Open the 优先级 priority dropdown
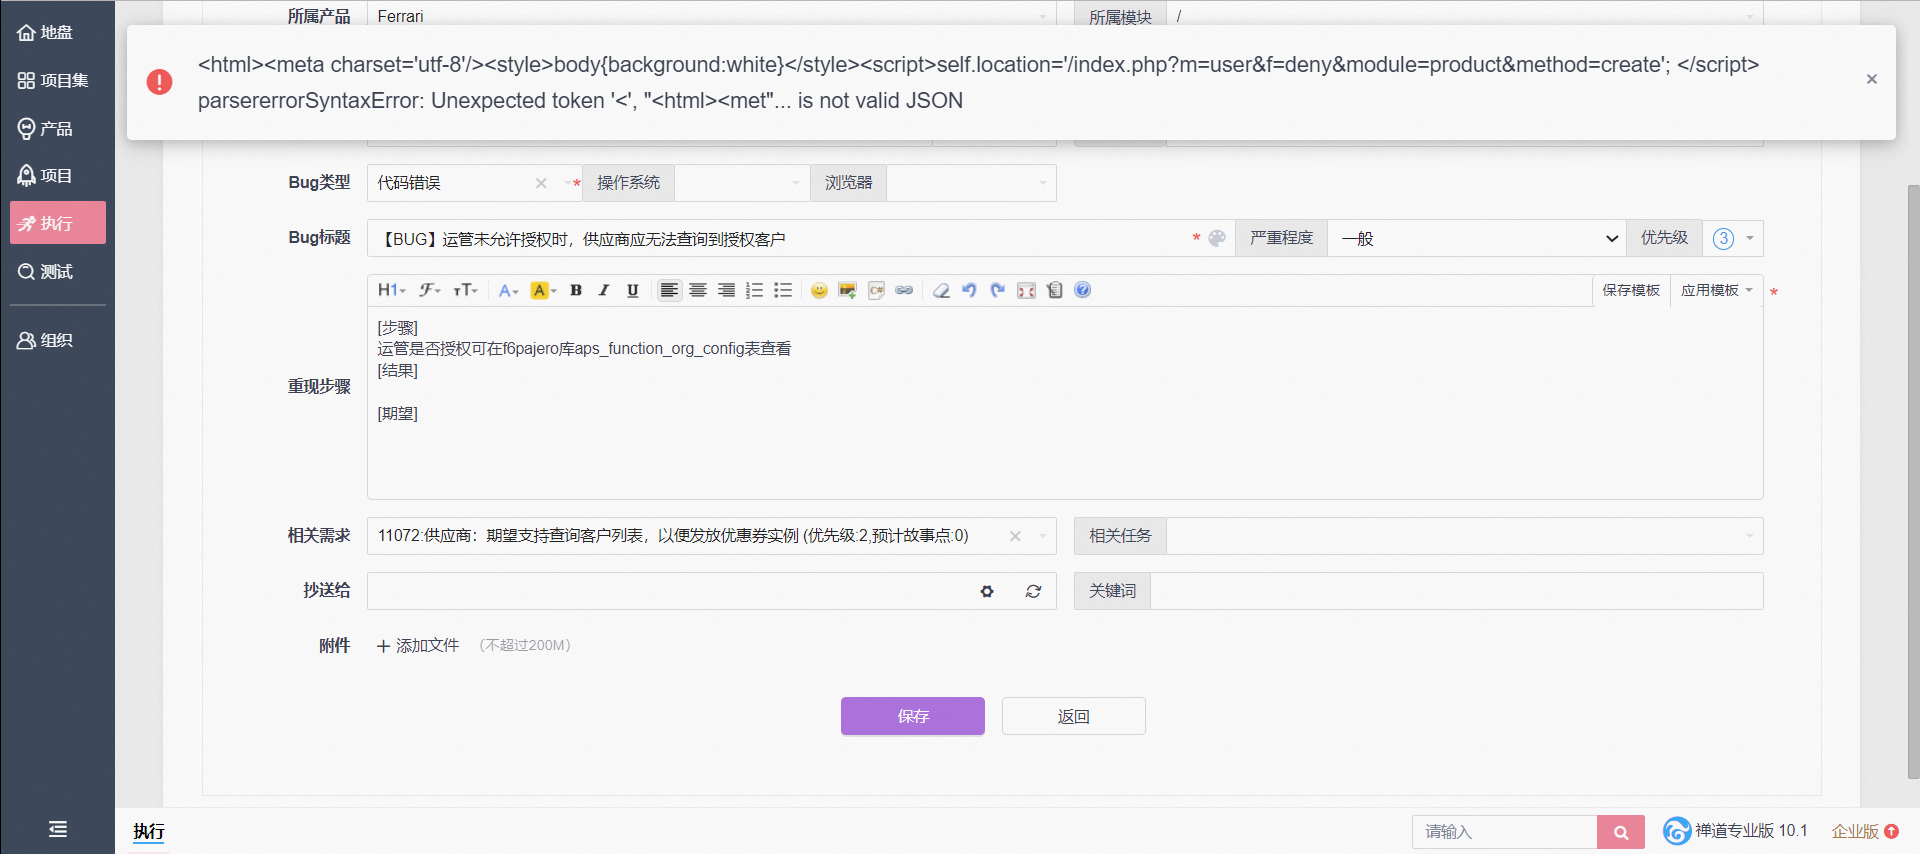Screen dimensions: 1920x854 click(x=1733, y=238)
